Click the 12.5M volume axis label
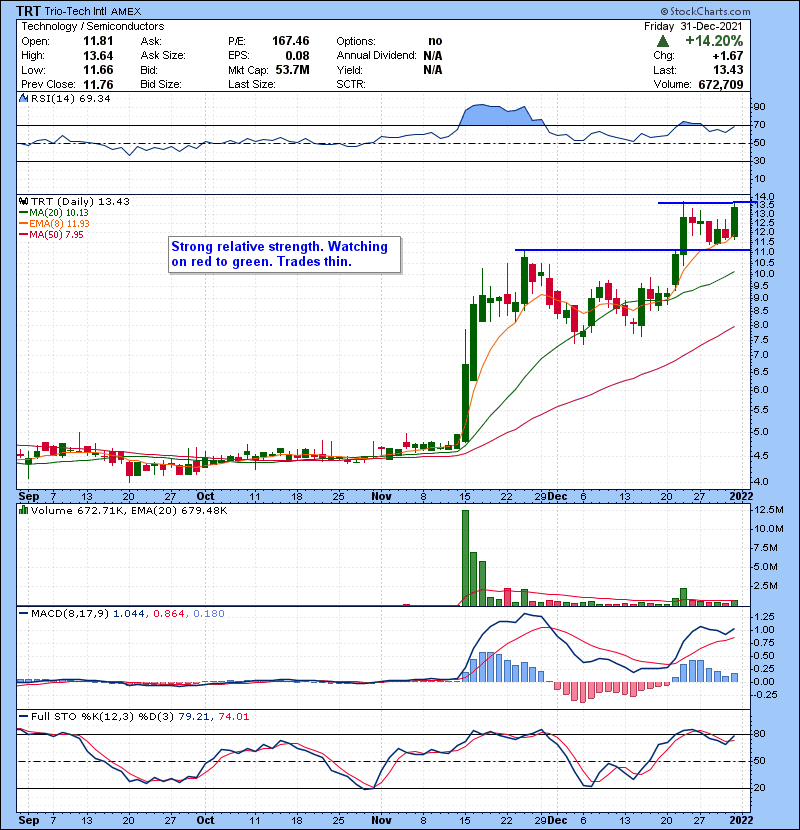This screenshot has height=830, width=800. pyautogui.click(x=769, y=510)
